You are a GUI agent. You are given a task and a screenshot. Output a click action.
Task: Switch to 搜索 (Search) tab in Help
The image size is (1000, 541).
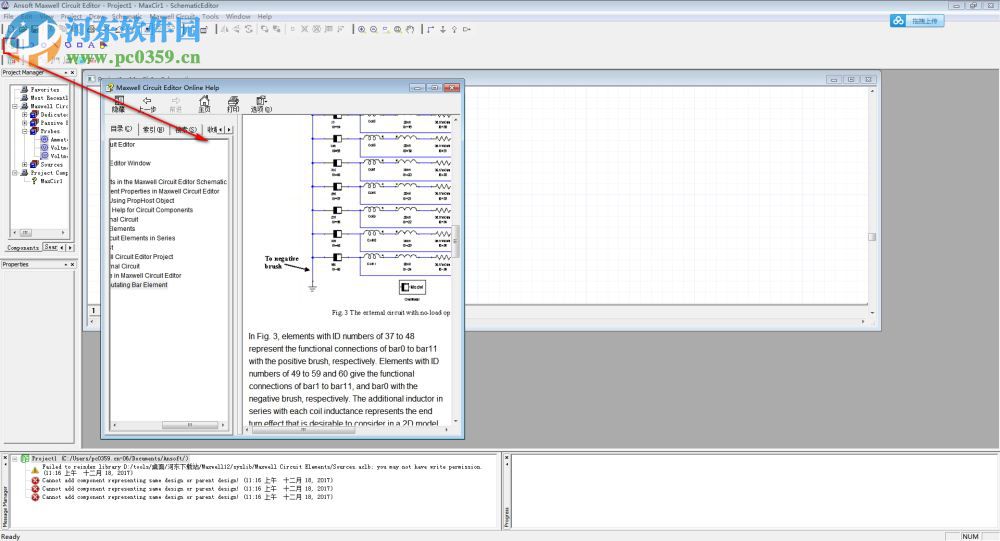[x=186, y=130]
